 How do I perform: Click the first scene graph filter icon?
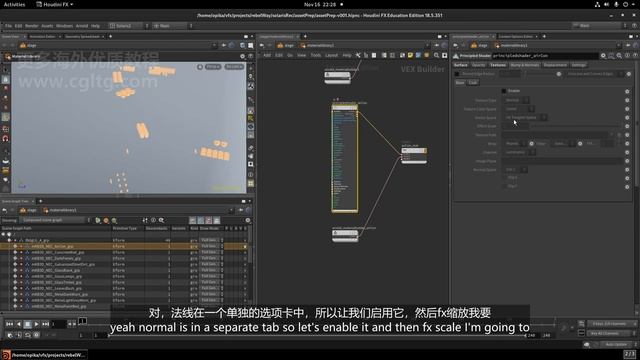(x=98, y=220)
